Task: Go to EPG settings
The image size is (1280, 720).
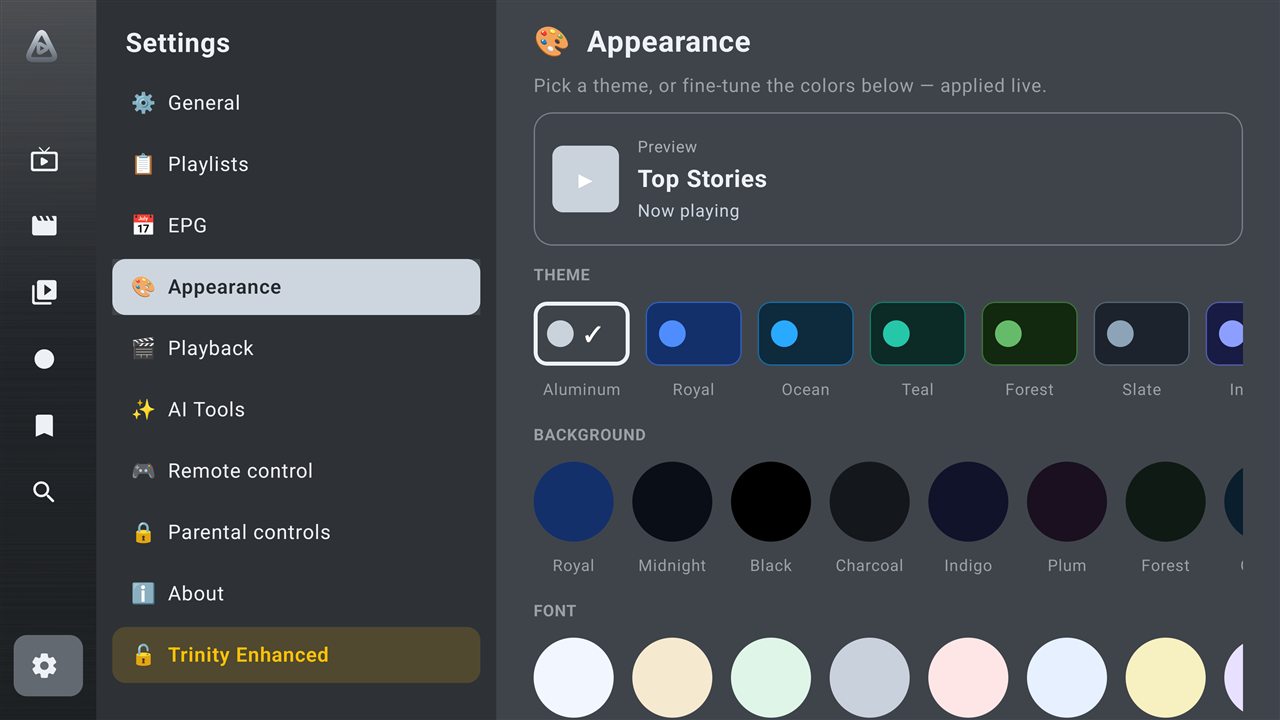Action: [296, 225]
